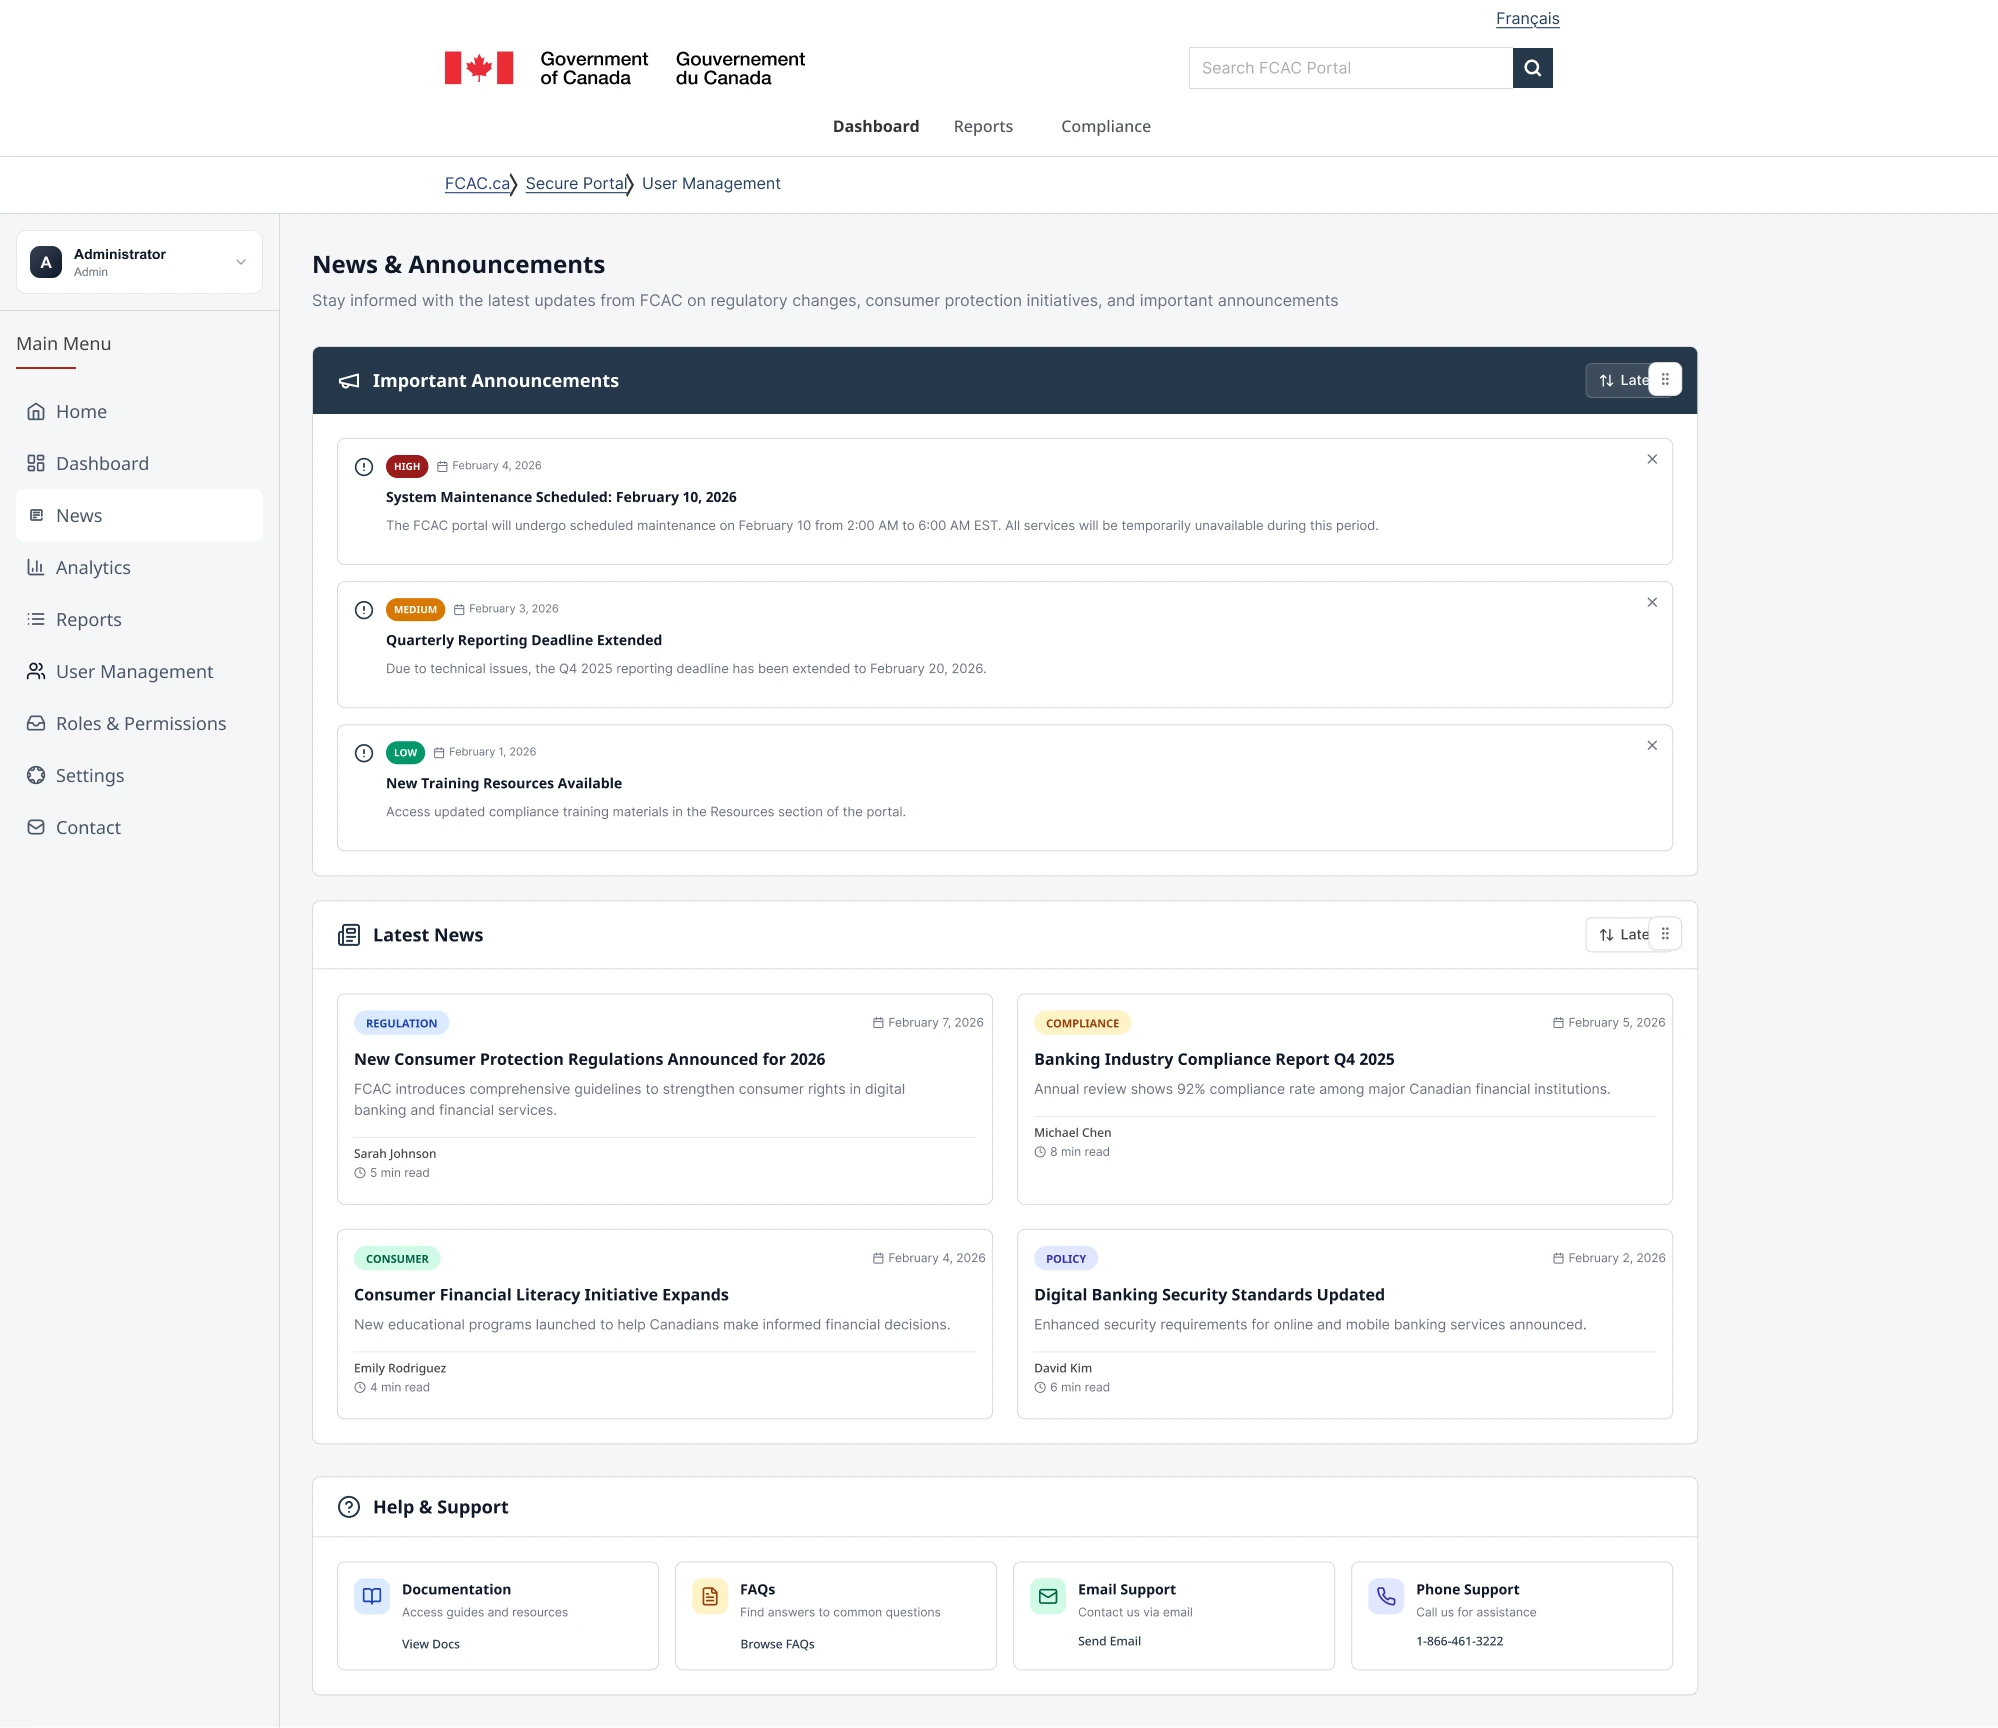The image size is (1998, 1728).
Task: Click the Browse FAQs link
Action: point(777,1644)
